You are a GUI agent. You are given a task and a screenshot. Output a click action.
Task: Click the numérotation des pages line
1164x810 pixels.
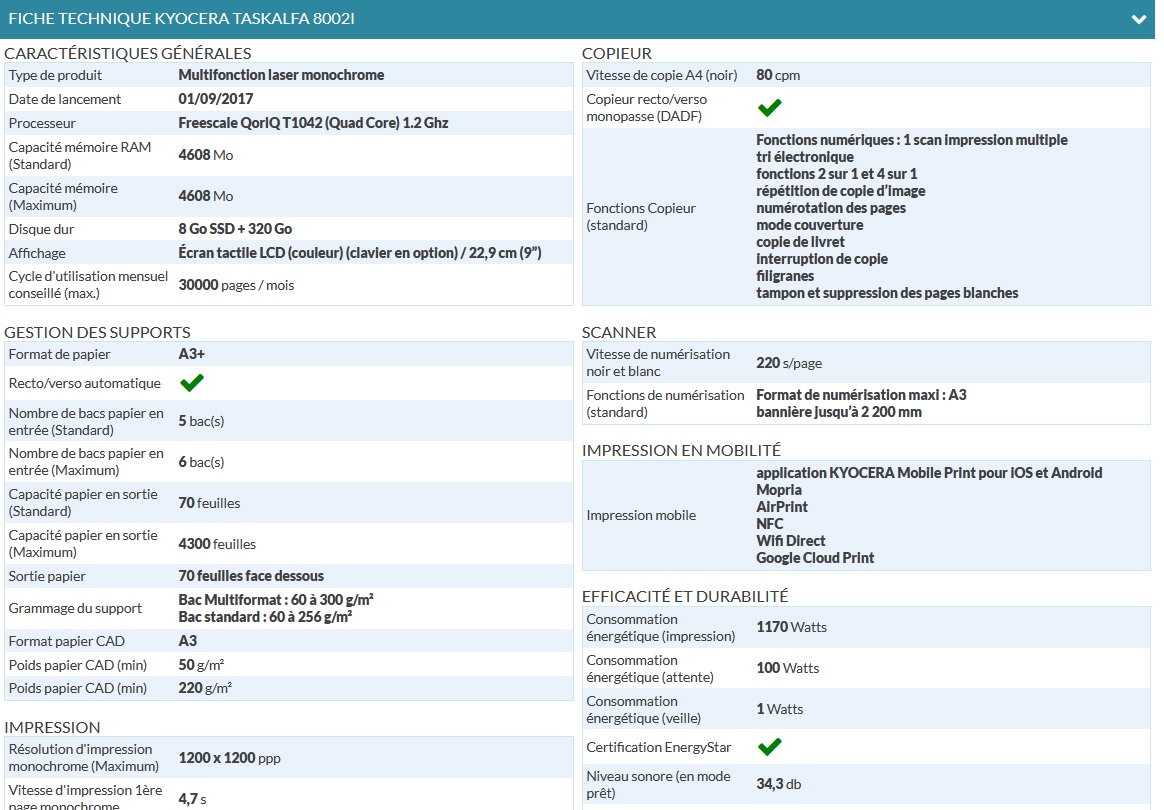coord(831,208)
